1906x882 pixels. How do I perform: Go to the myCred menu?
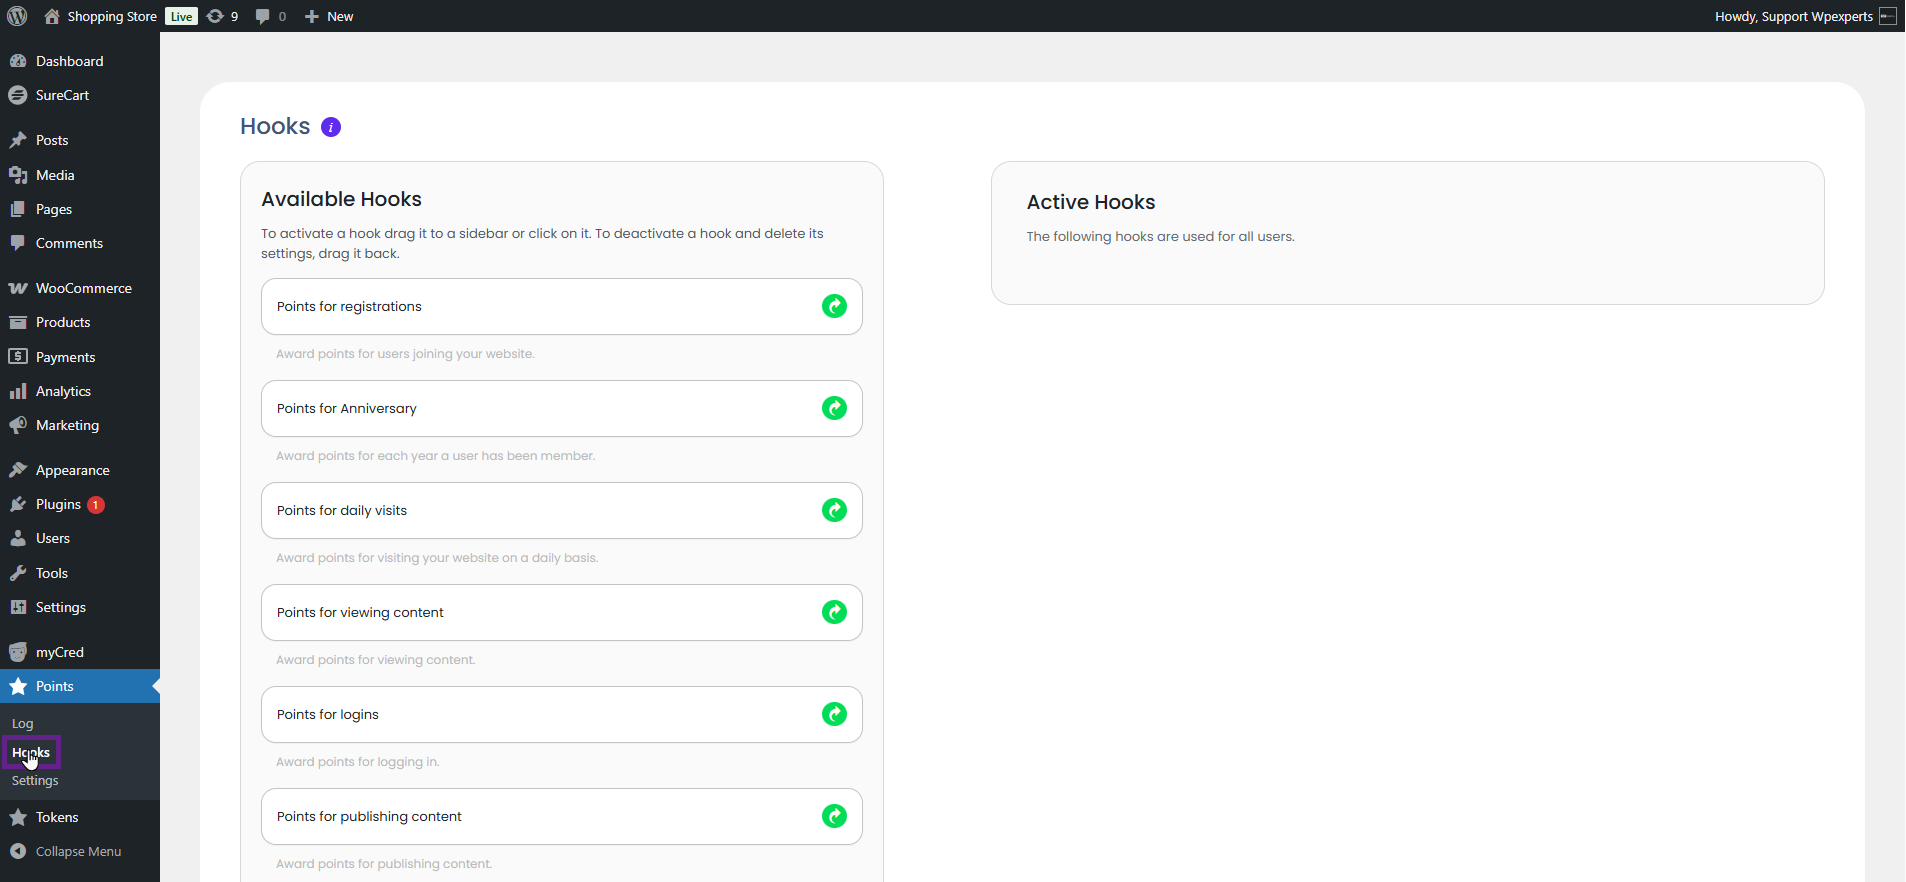59,652
